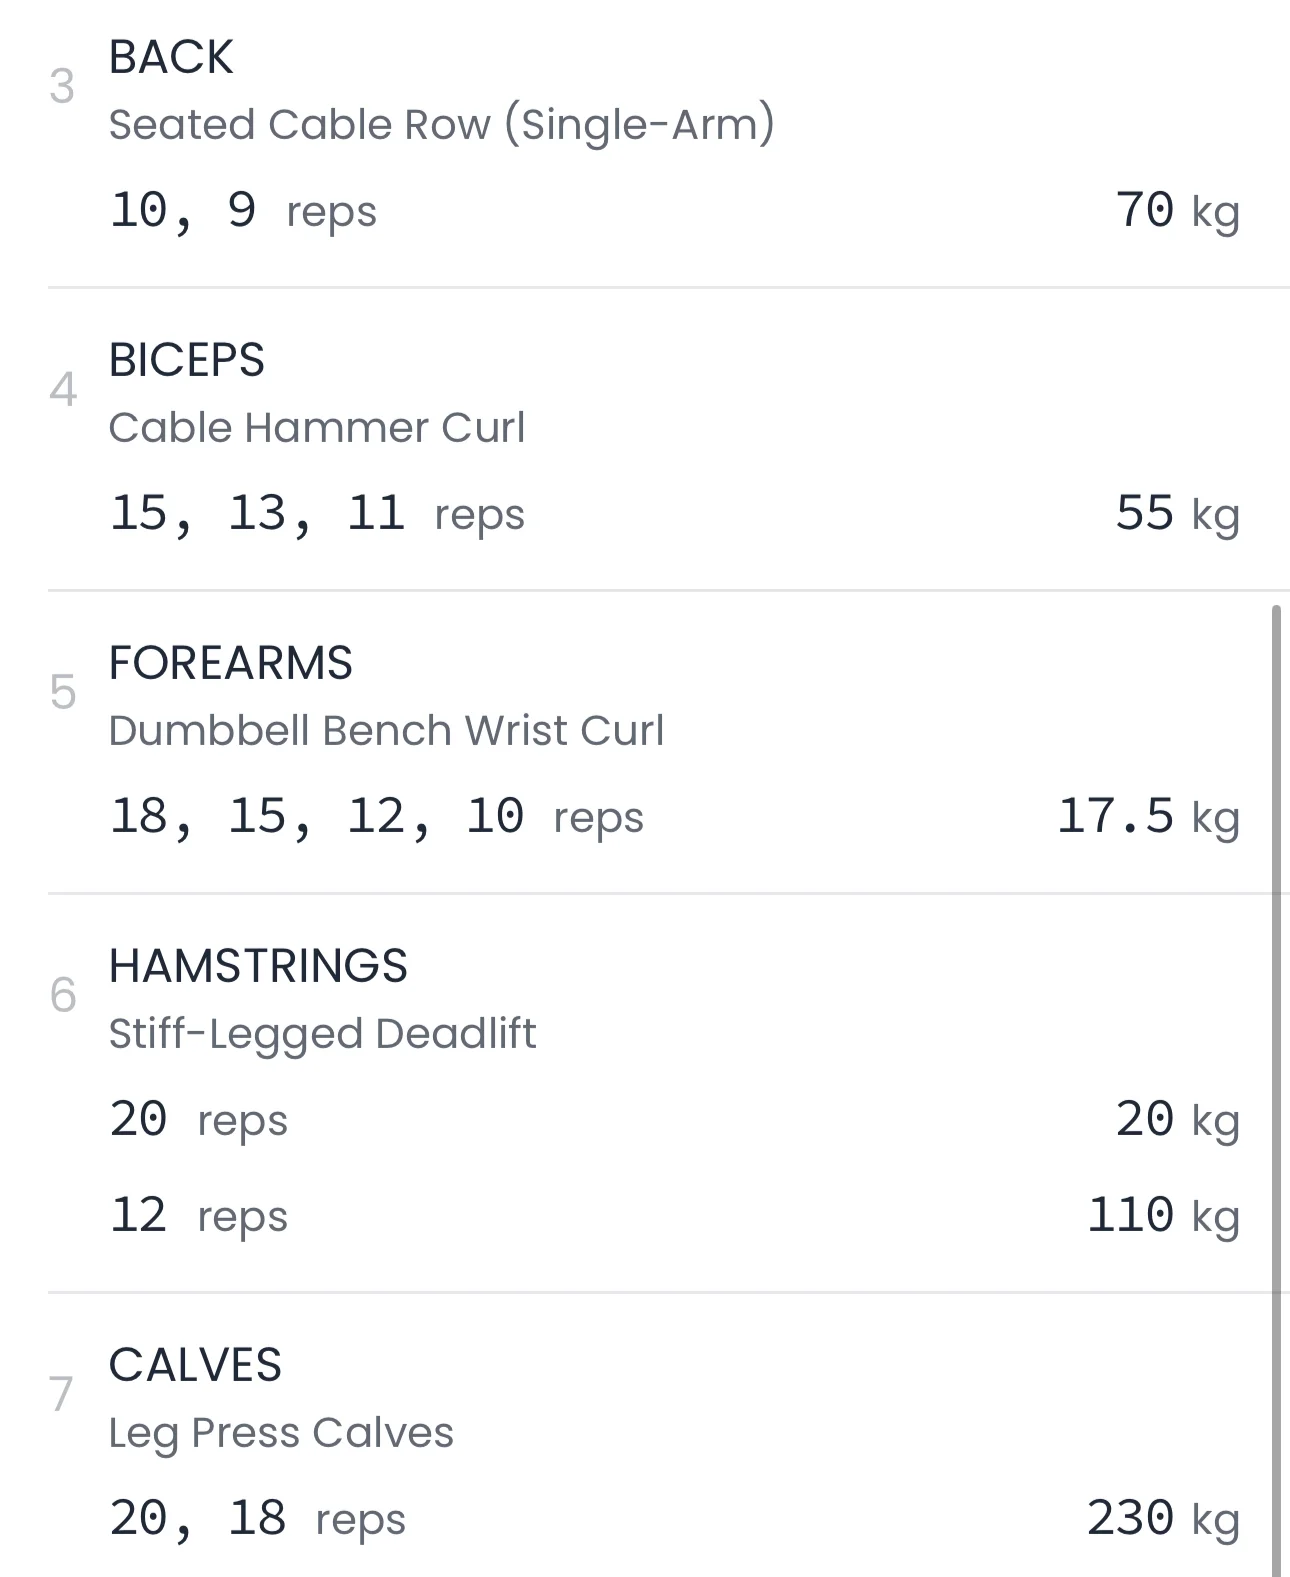Select the 17.5 kg weight value
1290x1577 pixels.
(x=1148, y=817)
